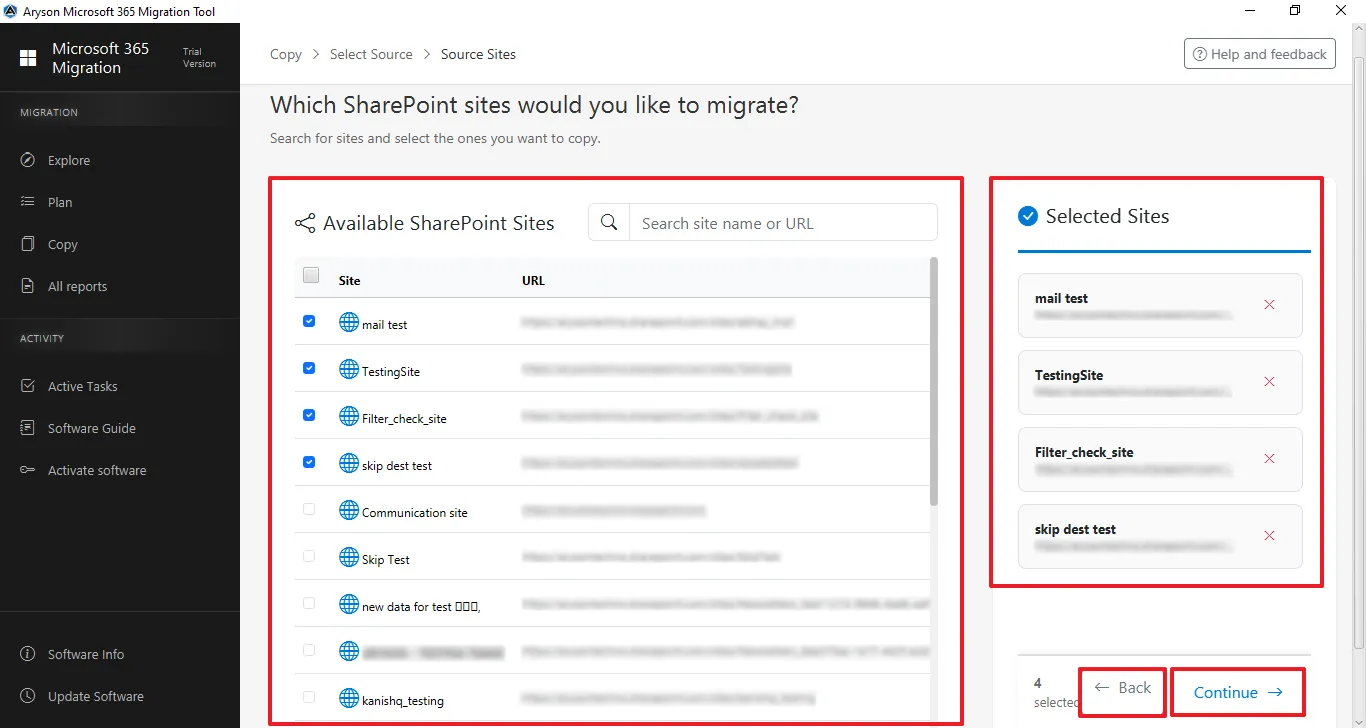This screenshot has width=1366, height=728.
Task: Click the Back button
Action: point(1122,688)
